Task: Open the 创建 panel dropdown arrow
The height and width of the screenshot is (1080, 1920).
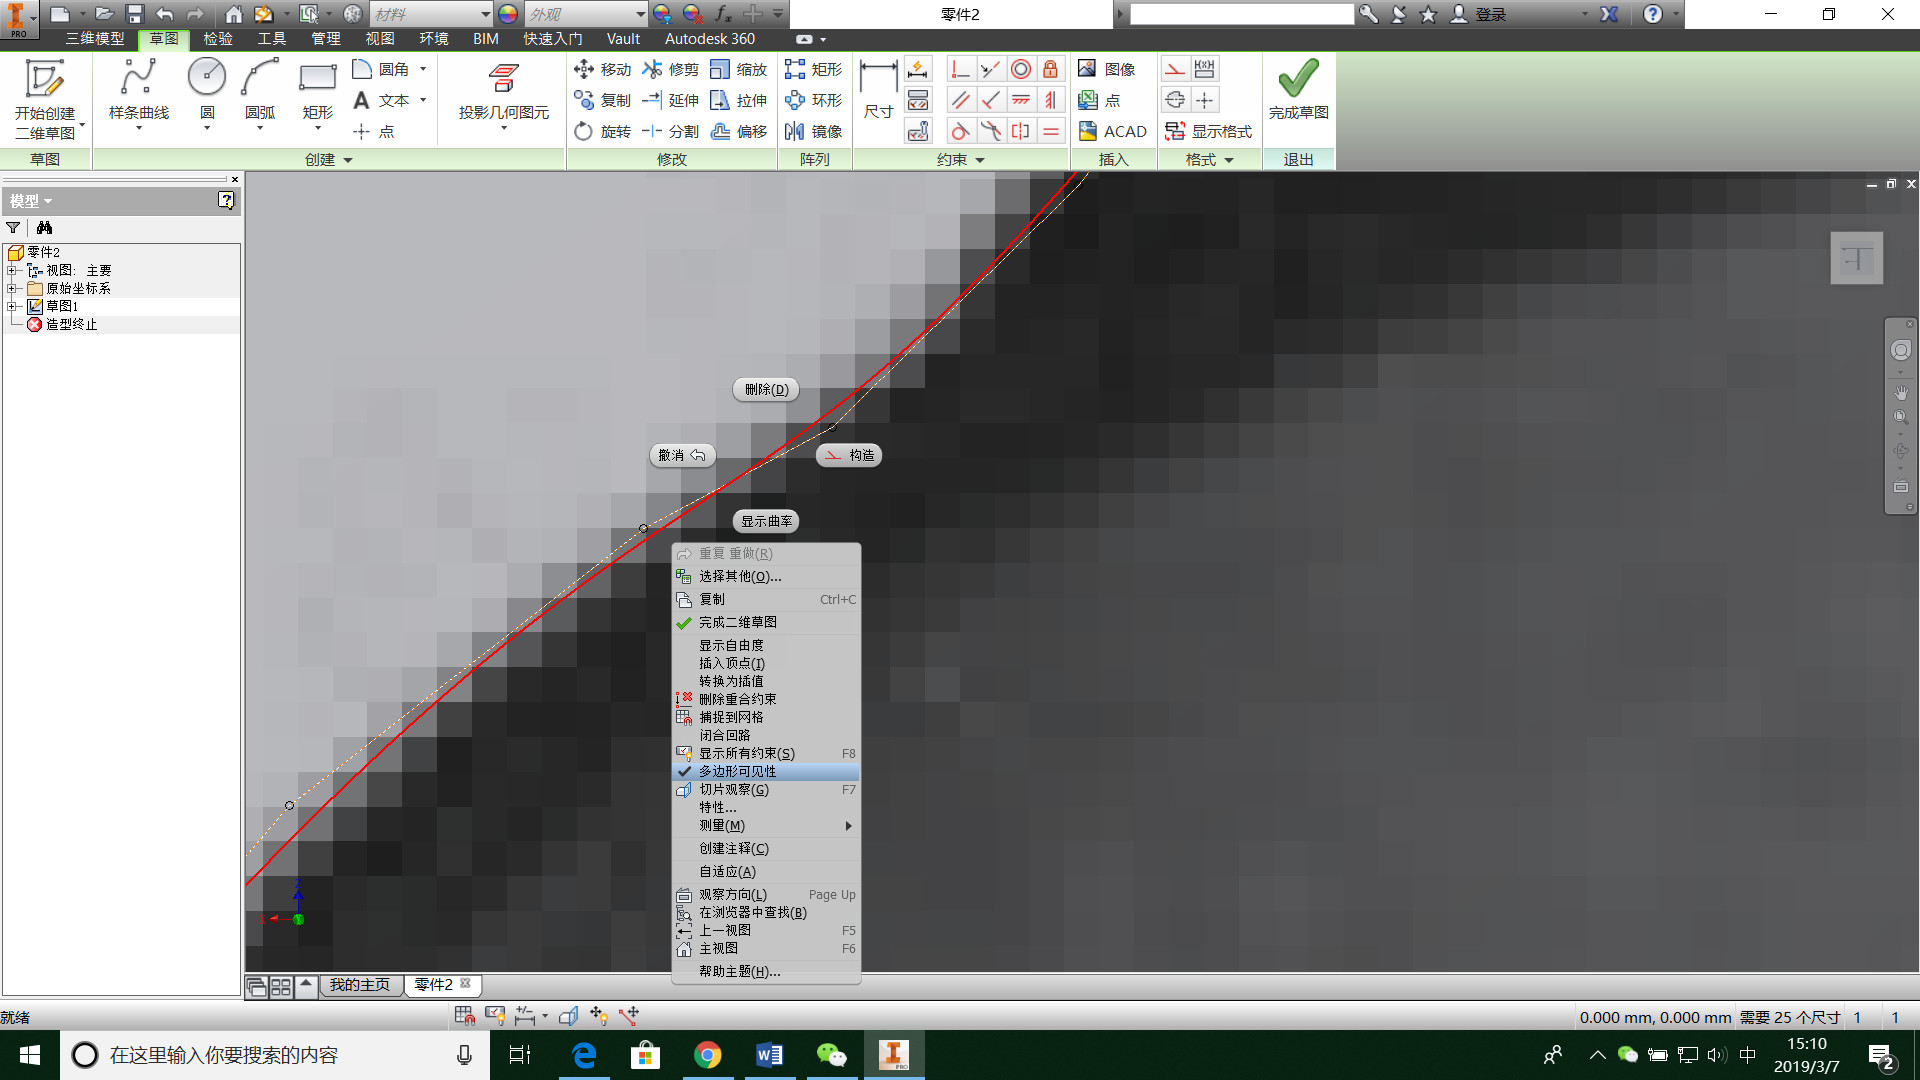Action: coord(348,160)
